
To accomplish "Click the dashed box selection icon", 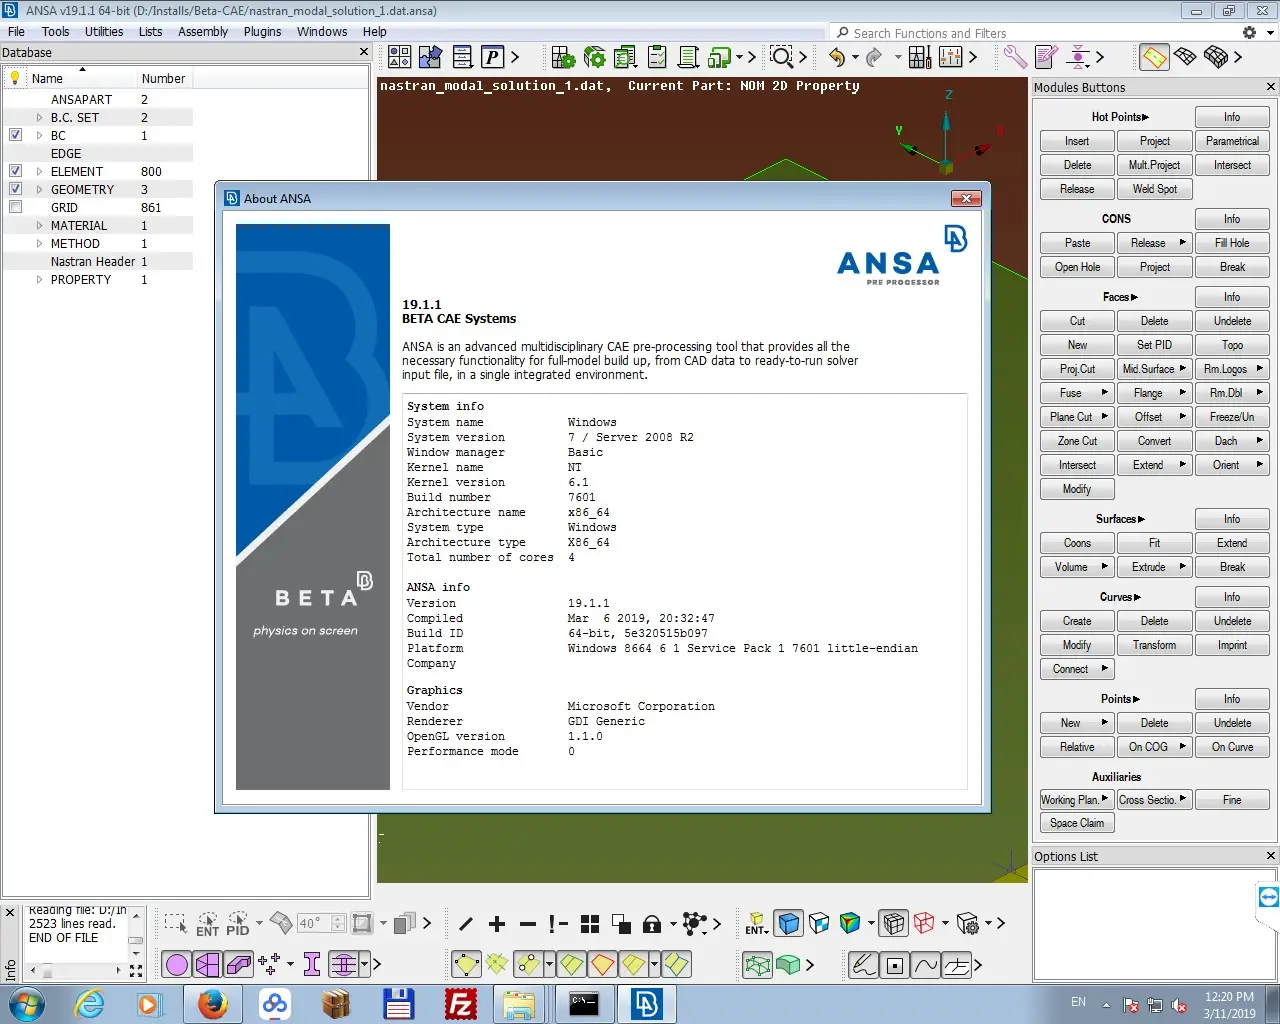I will point(176,924).
